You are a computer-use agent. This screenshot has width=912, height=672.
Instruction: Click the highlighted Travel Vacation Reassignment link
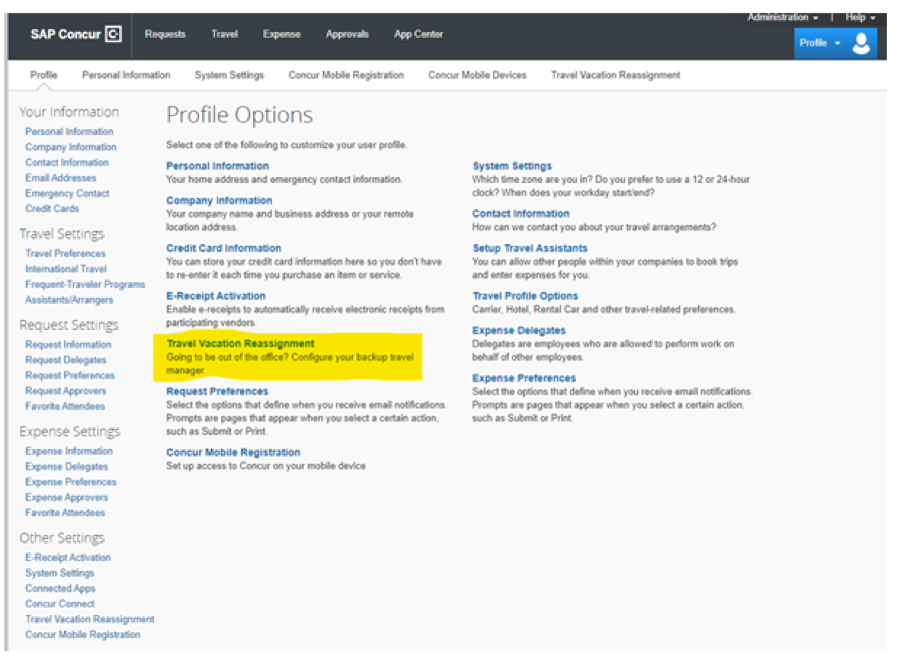(x=240, y=343)
